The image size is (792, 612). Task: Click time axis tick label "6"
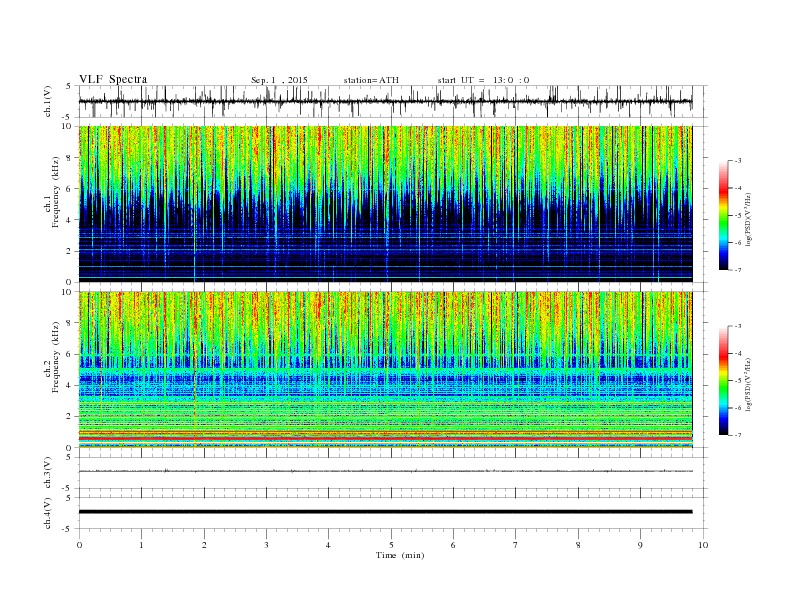point(453,545)
